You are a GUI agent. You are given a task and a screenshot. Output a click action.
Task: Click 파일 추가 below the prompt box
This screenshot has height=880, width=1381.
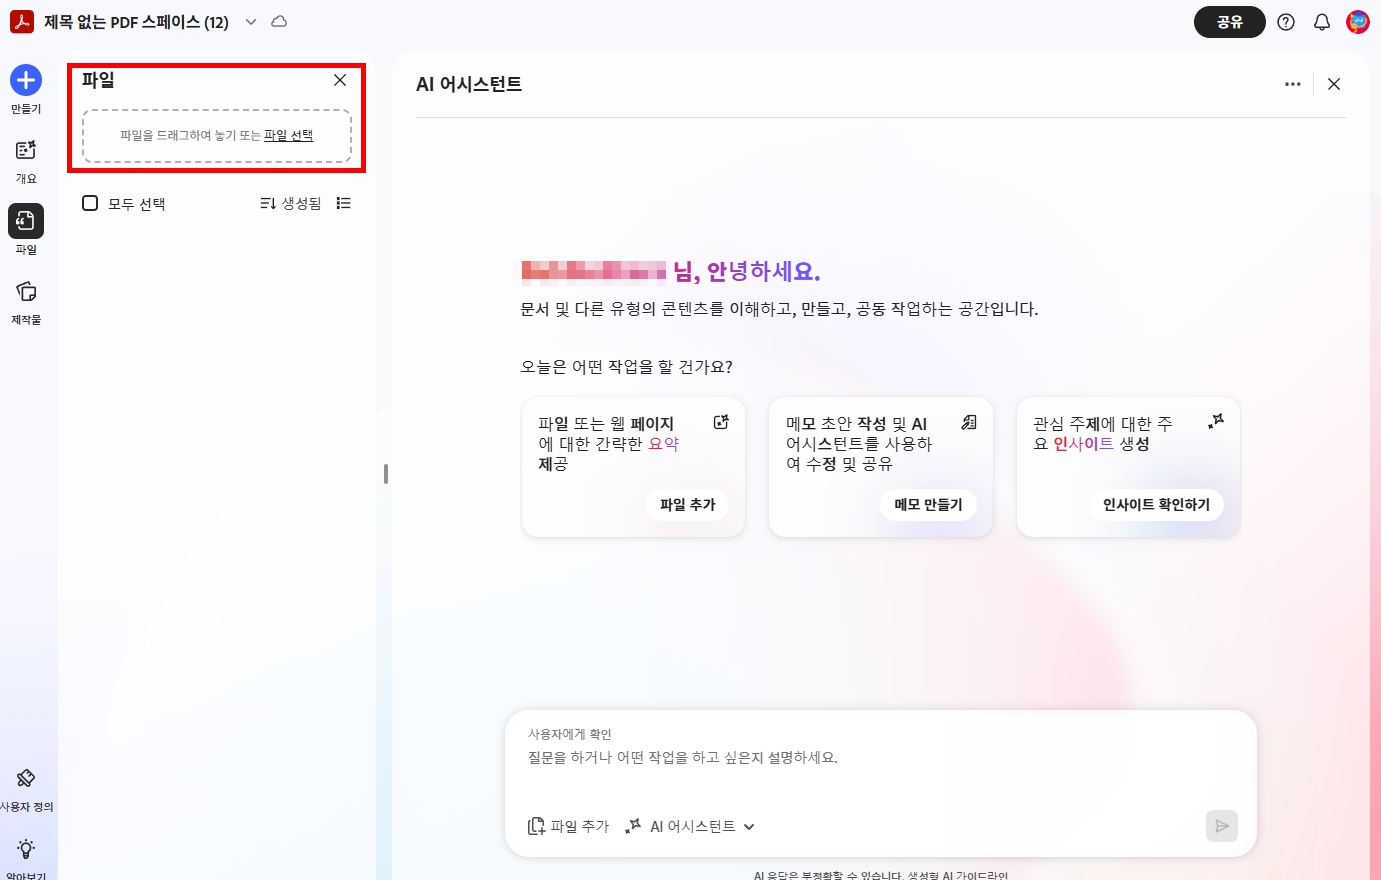(x=568, y=826)
